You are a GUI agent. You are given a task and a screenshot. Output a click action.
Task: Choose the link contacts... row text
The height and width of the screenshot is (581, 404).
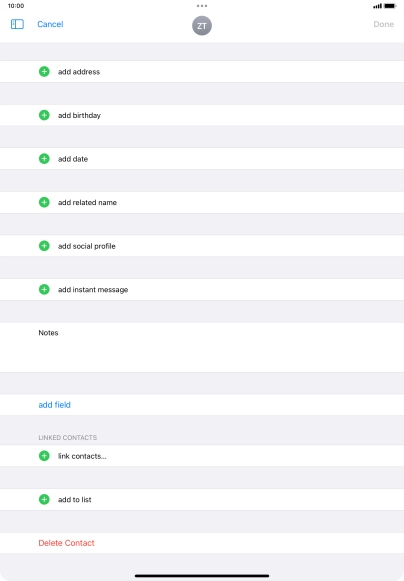point(82,456)
